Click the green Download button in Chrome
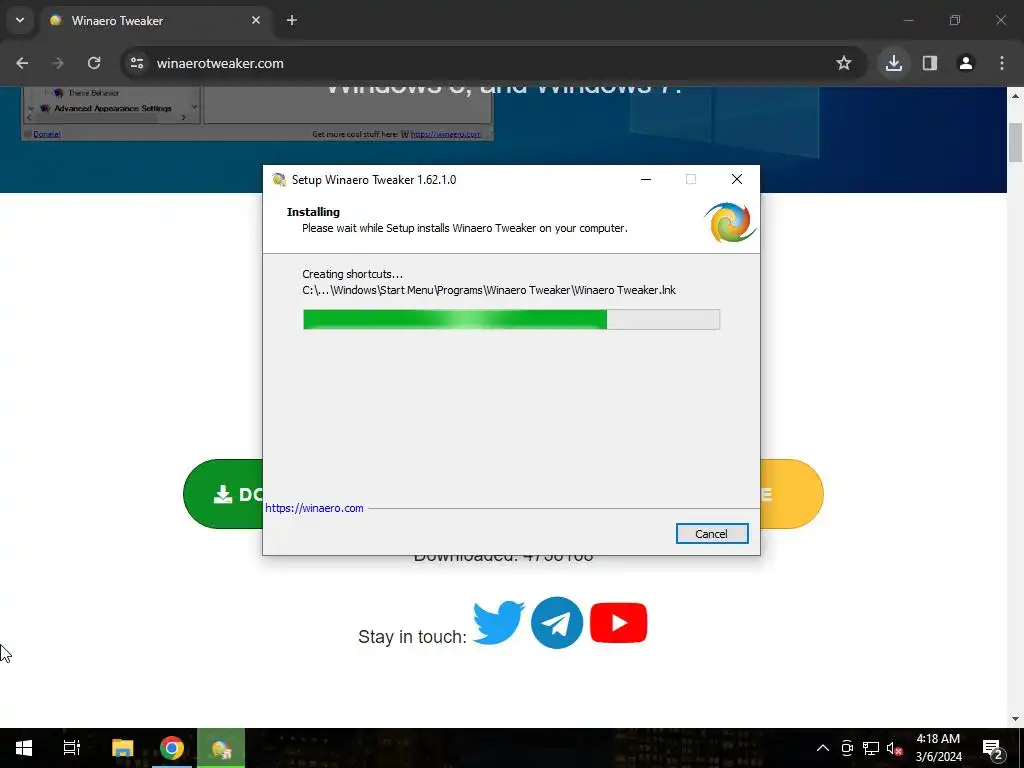 point(223,494)
